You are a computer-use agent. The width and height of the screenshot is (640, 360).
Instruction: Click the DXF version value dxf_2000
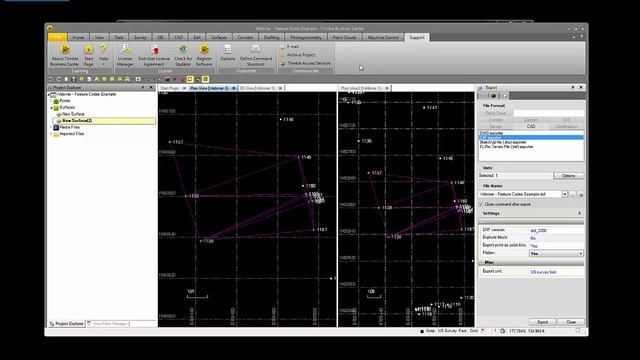coord(538,231)
